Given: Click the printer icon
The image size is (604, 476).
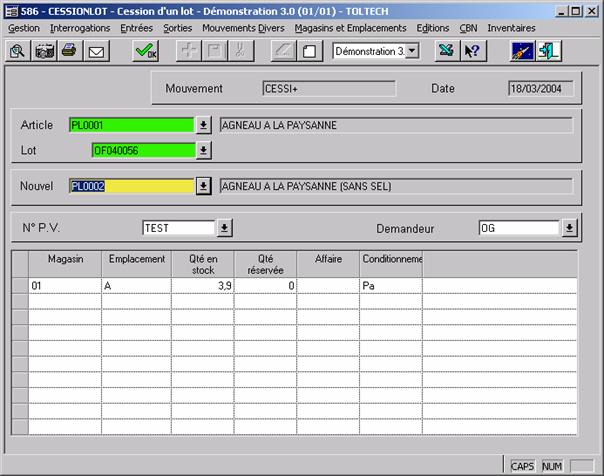Looking at the screenshot, I should tap(69, 51).
